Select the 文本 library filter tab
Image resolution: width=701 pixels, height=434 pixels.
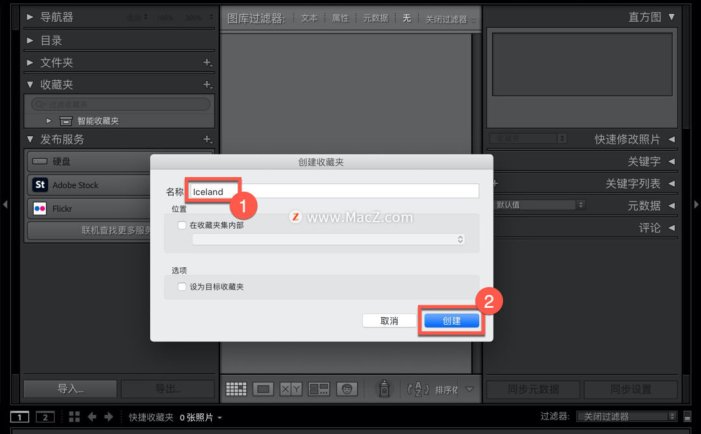(309, 18)
